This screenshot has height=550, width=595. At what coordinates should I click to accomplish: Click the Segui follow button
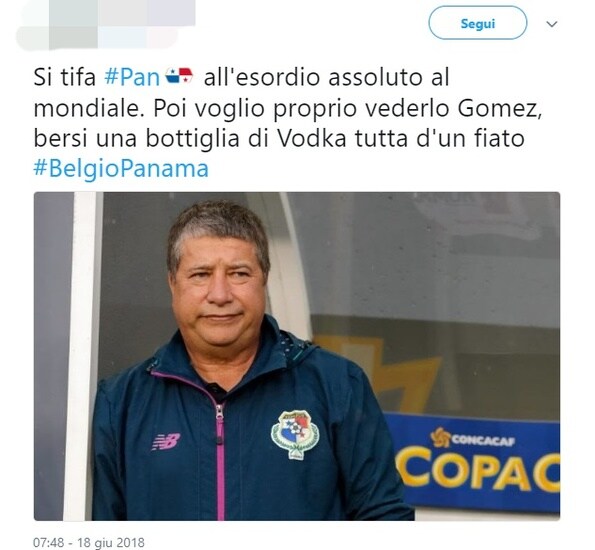pos(477,24)
